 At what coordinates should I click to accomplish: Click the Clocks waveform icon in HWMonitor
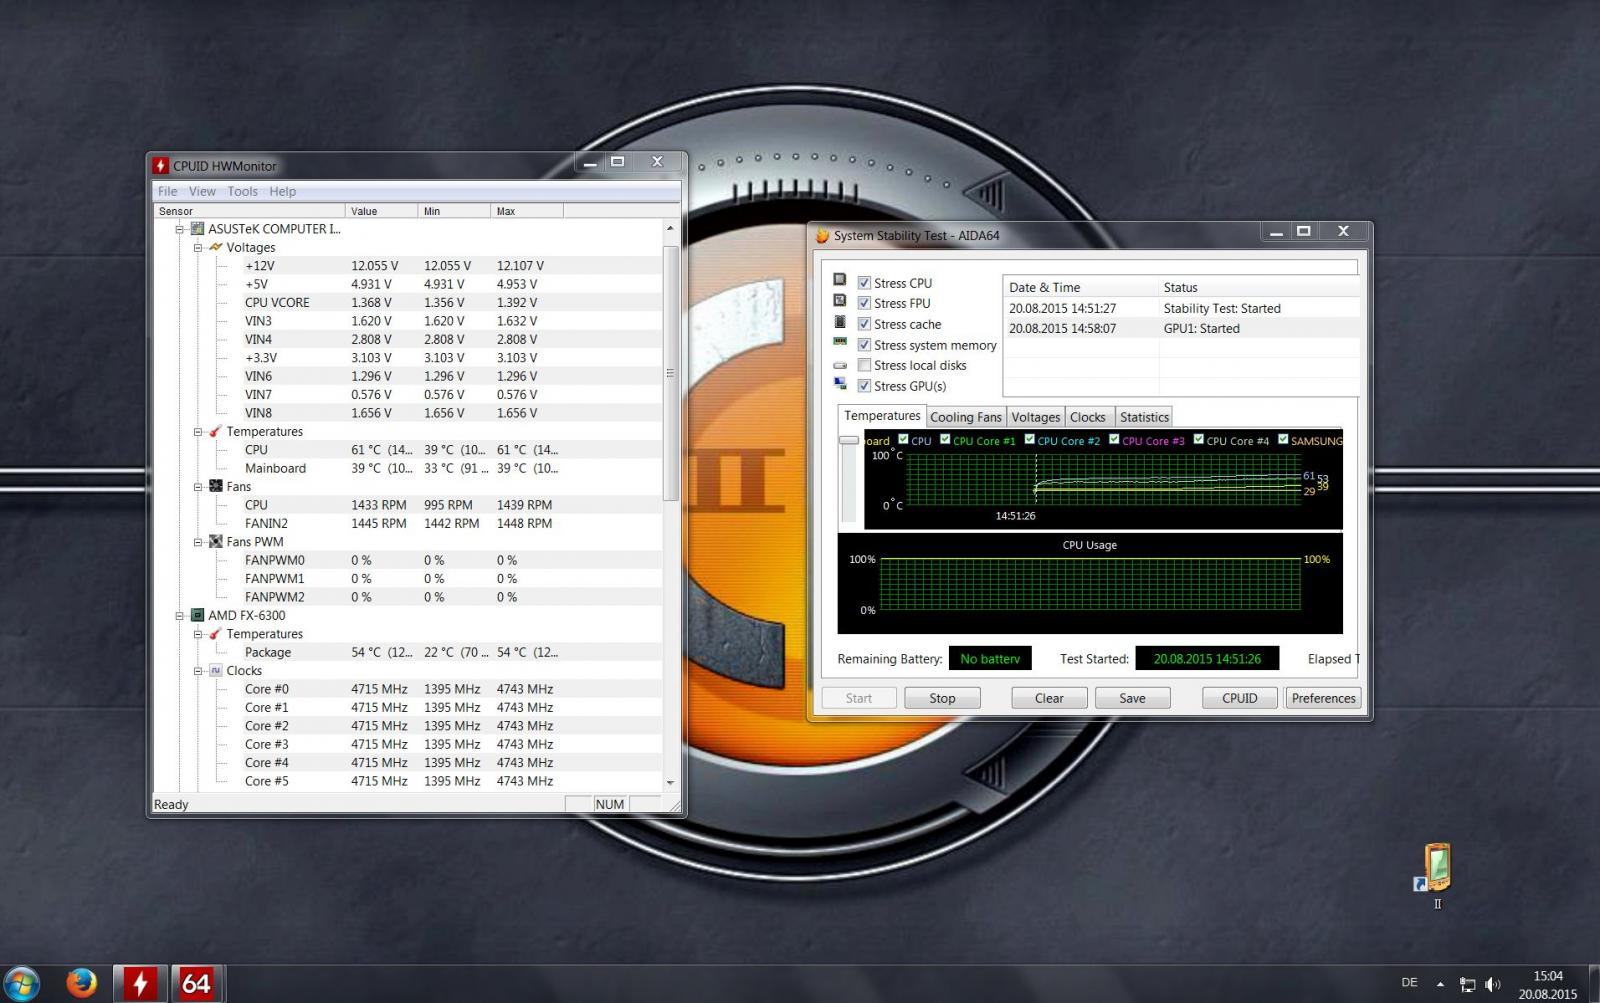tap(215, 671)
